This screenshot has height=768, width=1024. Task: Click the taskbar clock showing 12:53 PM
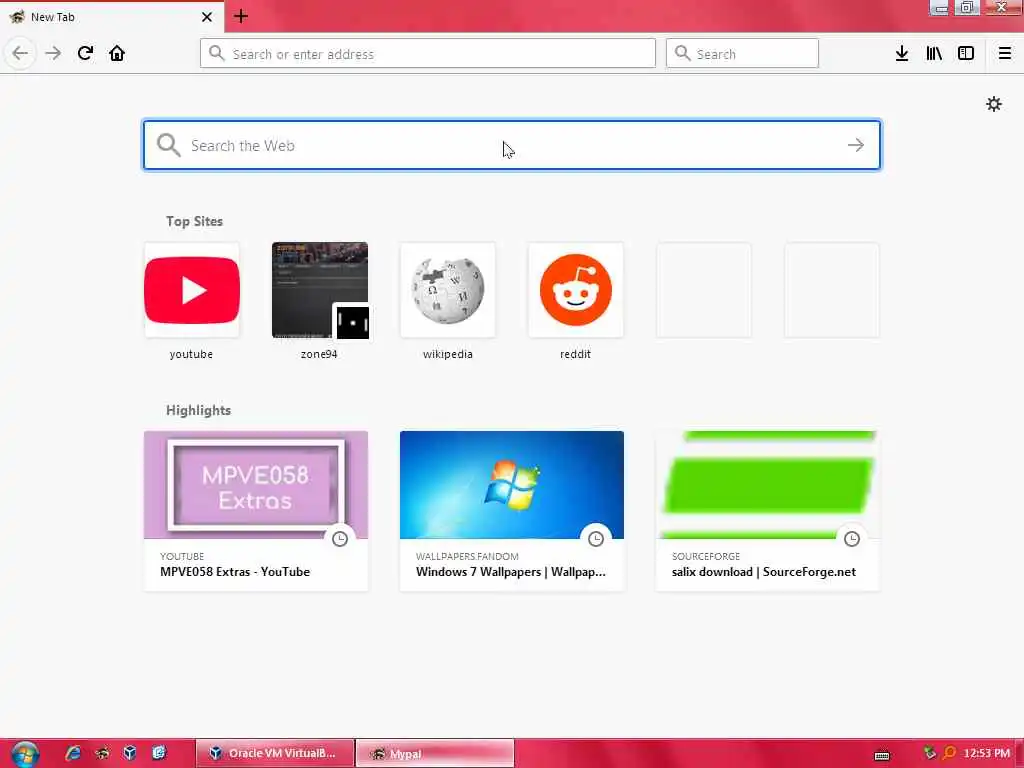(986, 753)
